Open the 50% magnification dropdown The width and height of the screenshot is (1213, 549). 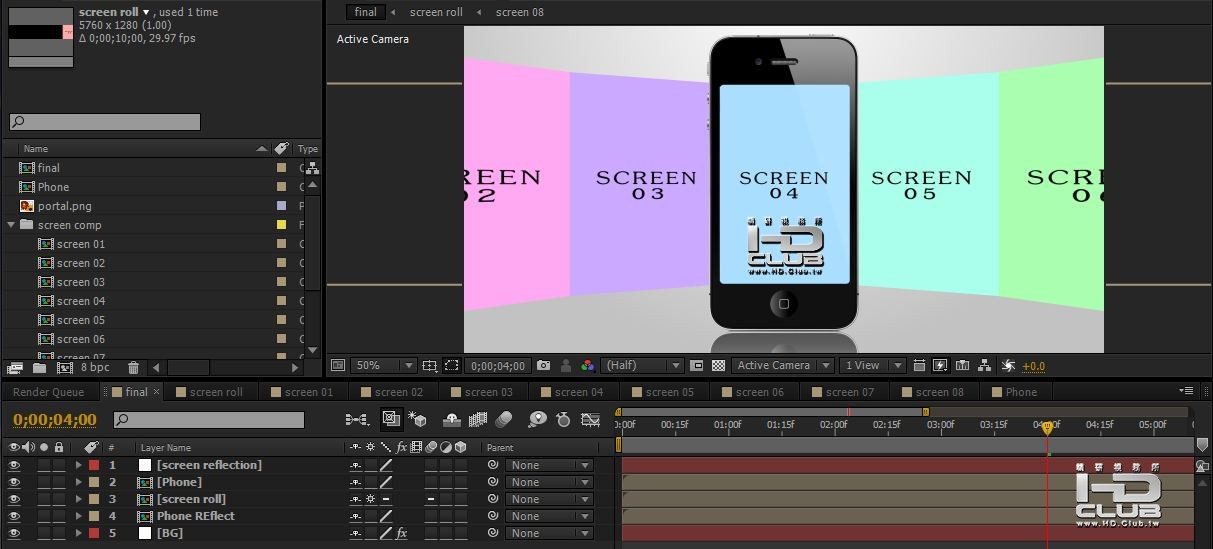pos(383,366)
